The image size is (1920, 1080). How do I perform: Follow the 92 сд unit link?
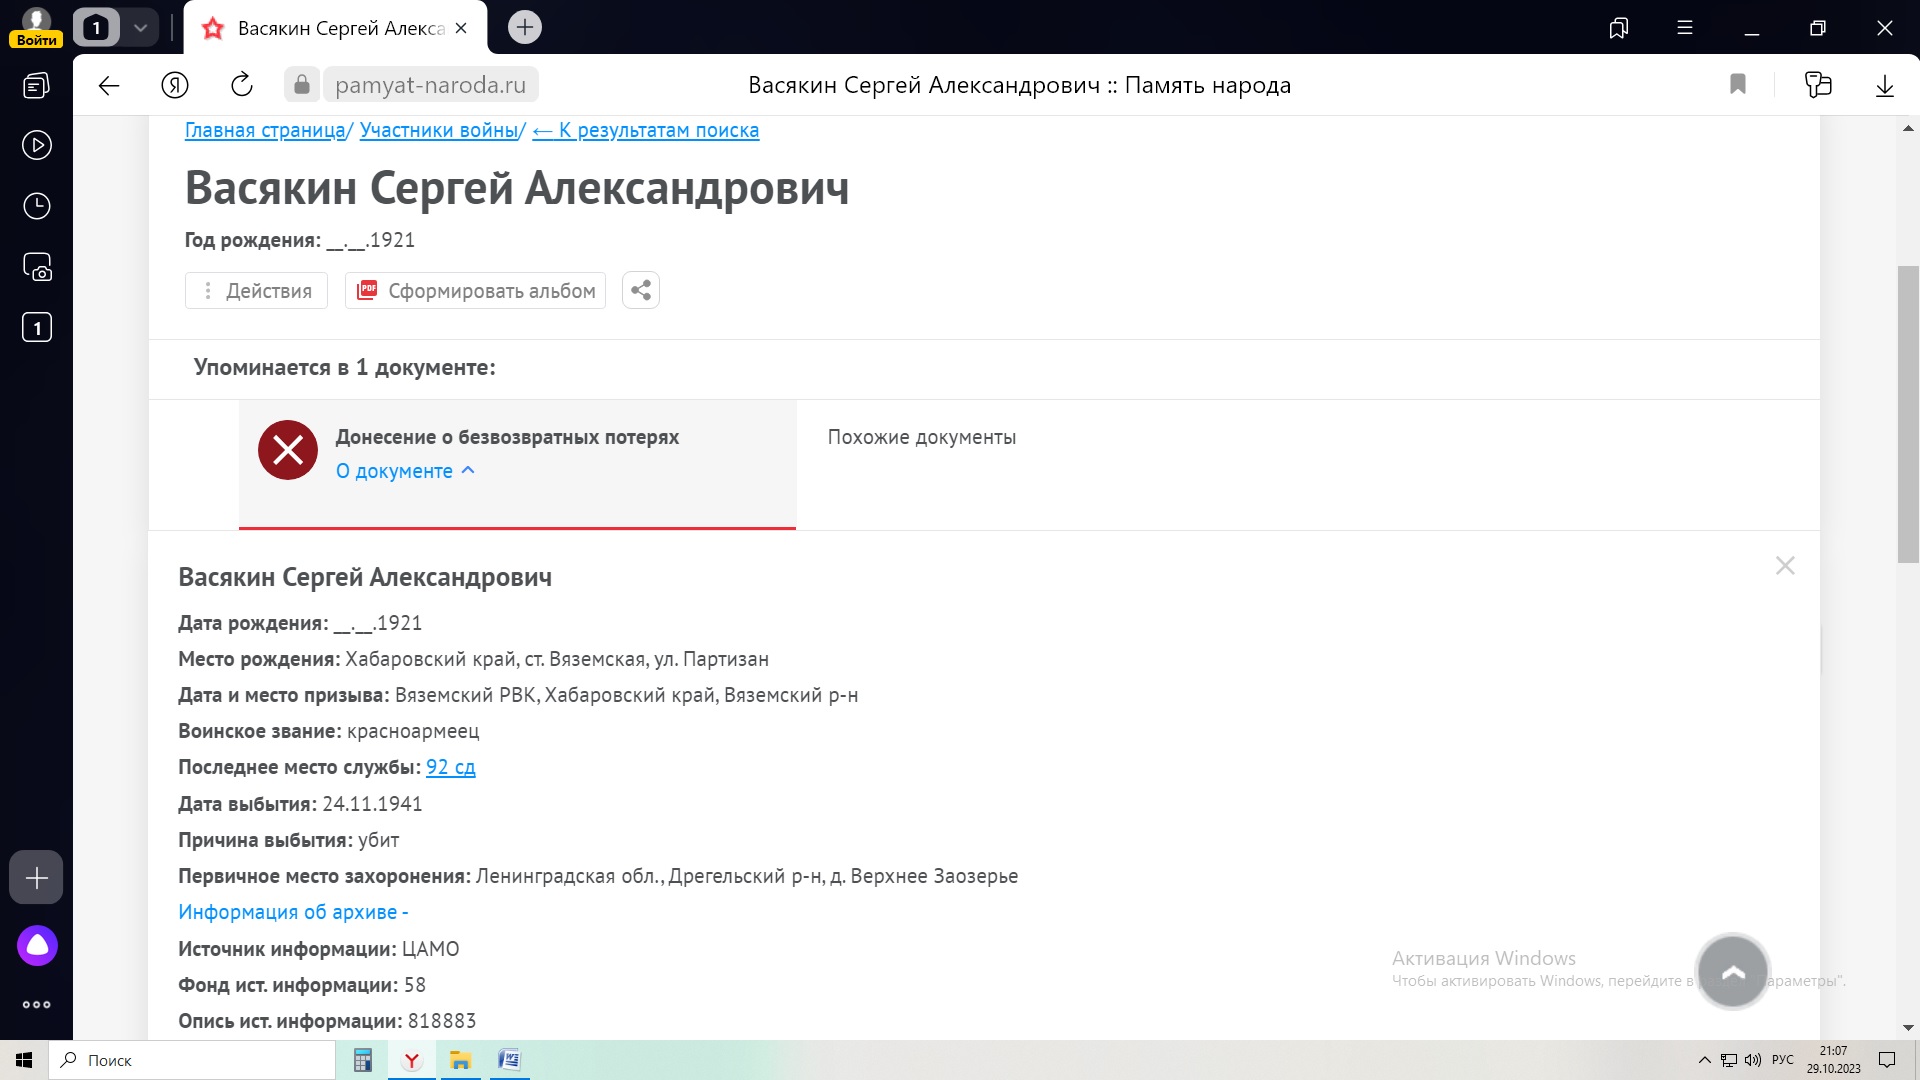point(450,767)
